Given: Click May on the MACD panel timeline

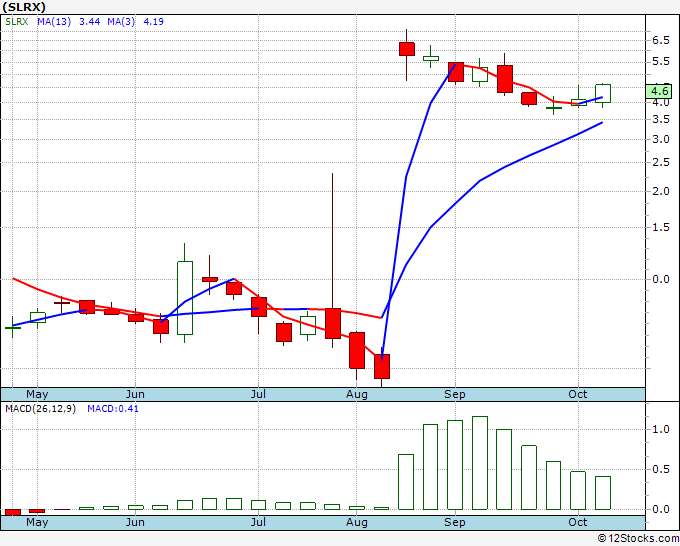Looking at the screenshot, I should click(37, 522).
